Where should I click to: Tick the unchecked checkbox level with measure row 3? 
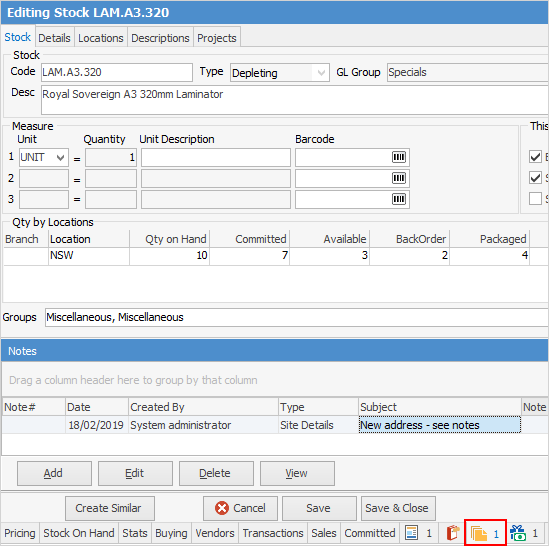click(535, 199)
